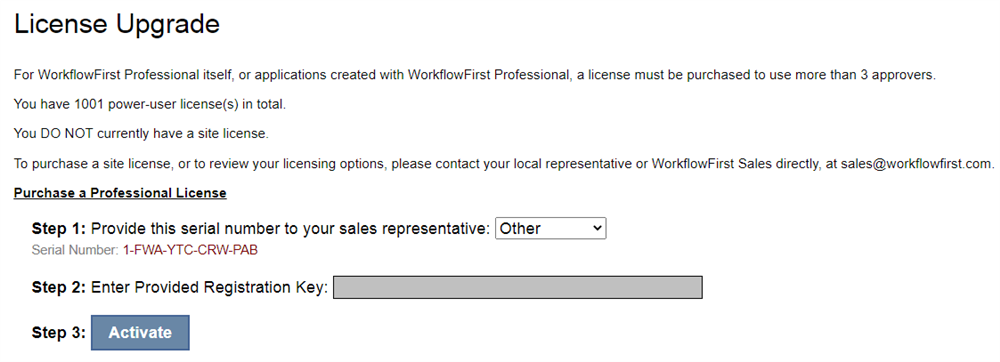Image resolution: width=1000 pixels, height=362 pixels.
Task: Click the bold Step 3 label
Action: coord(59,333)
